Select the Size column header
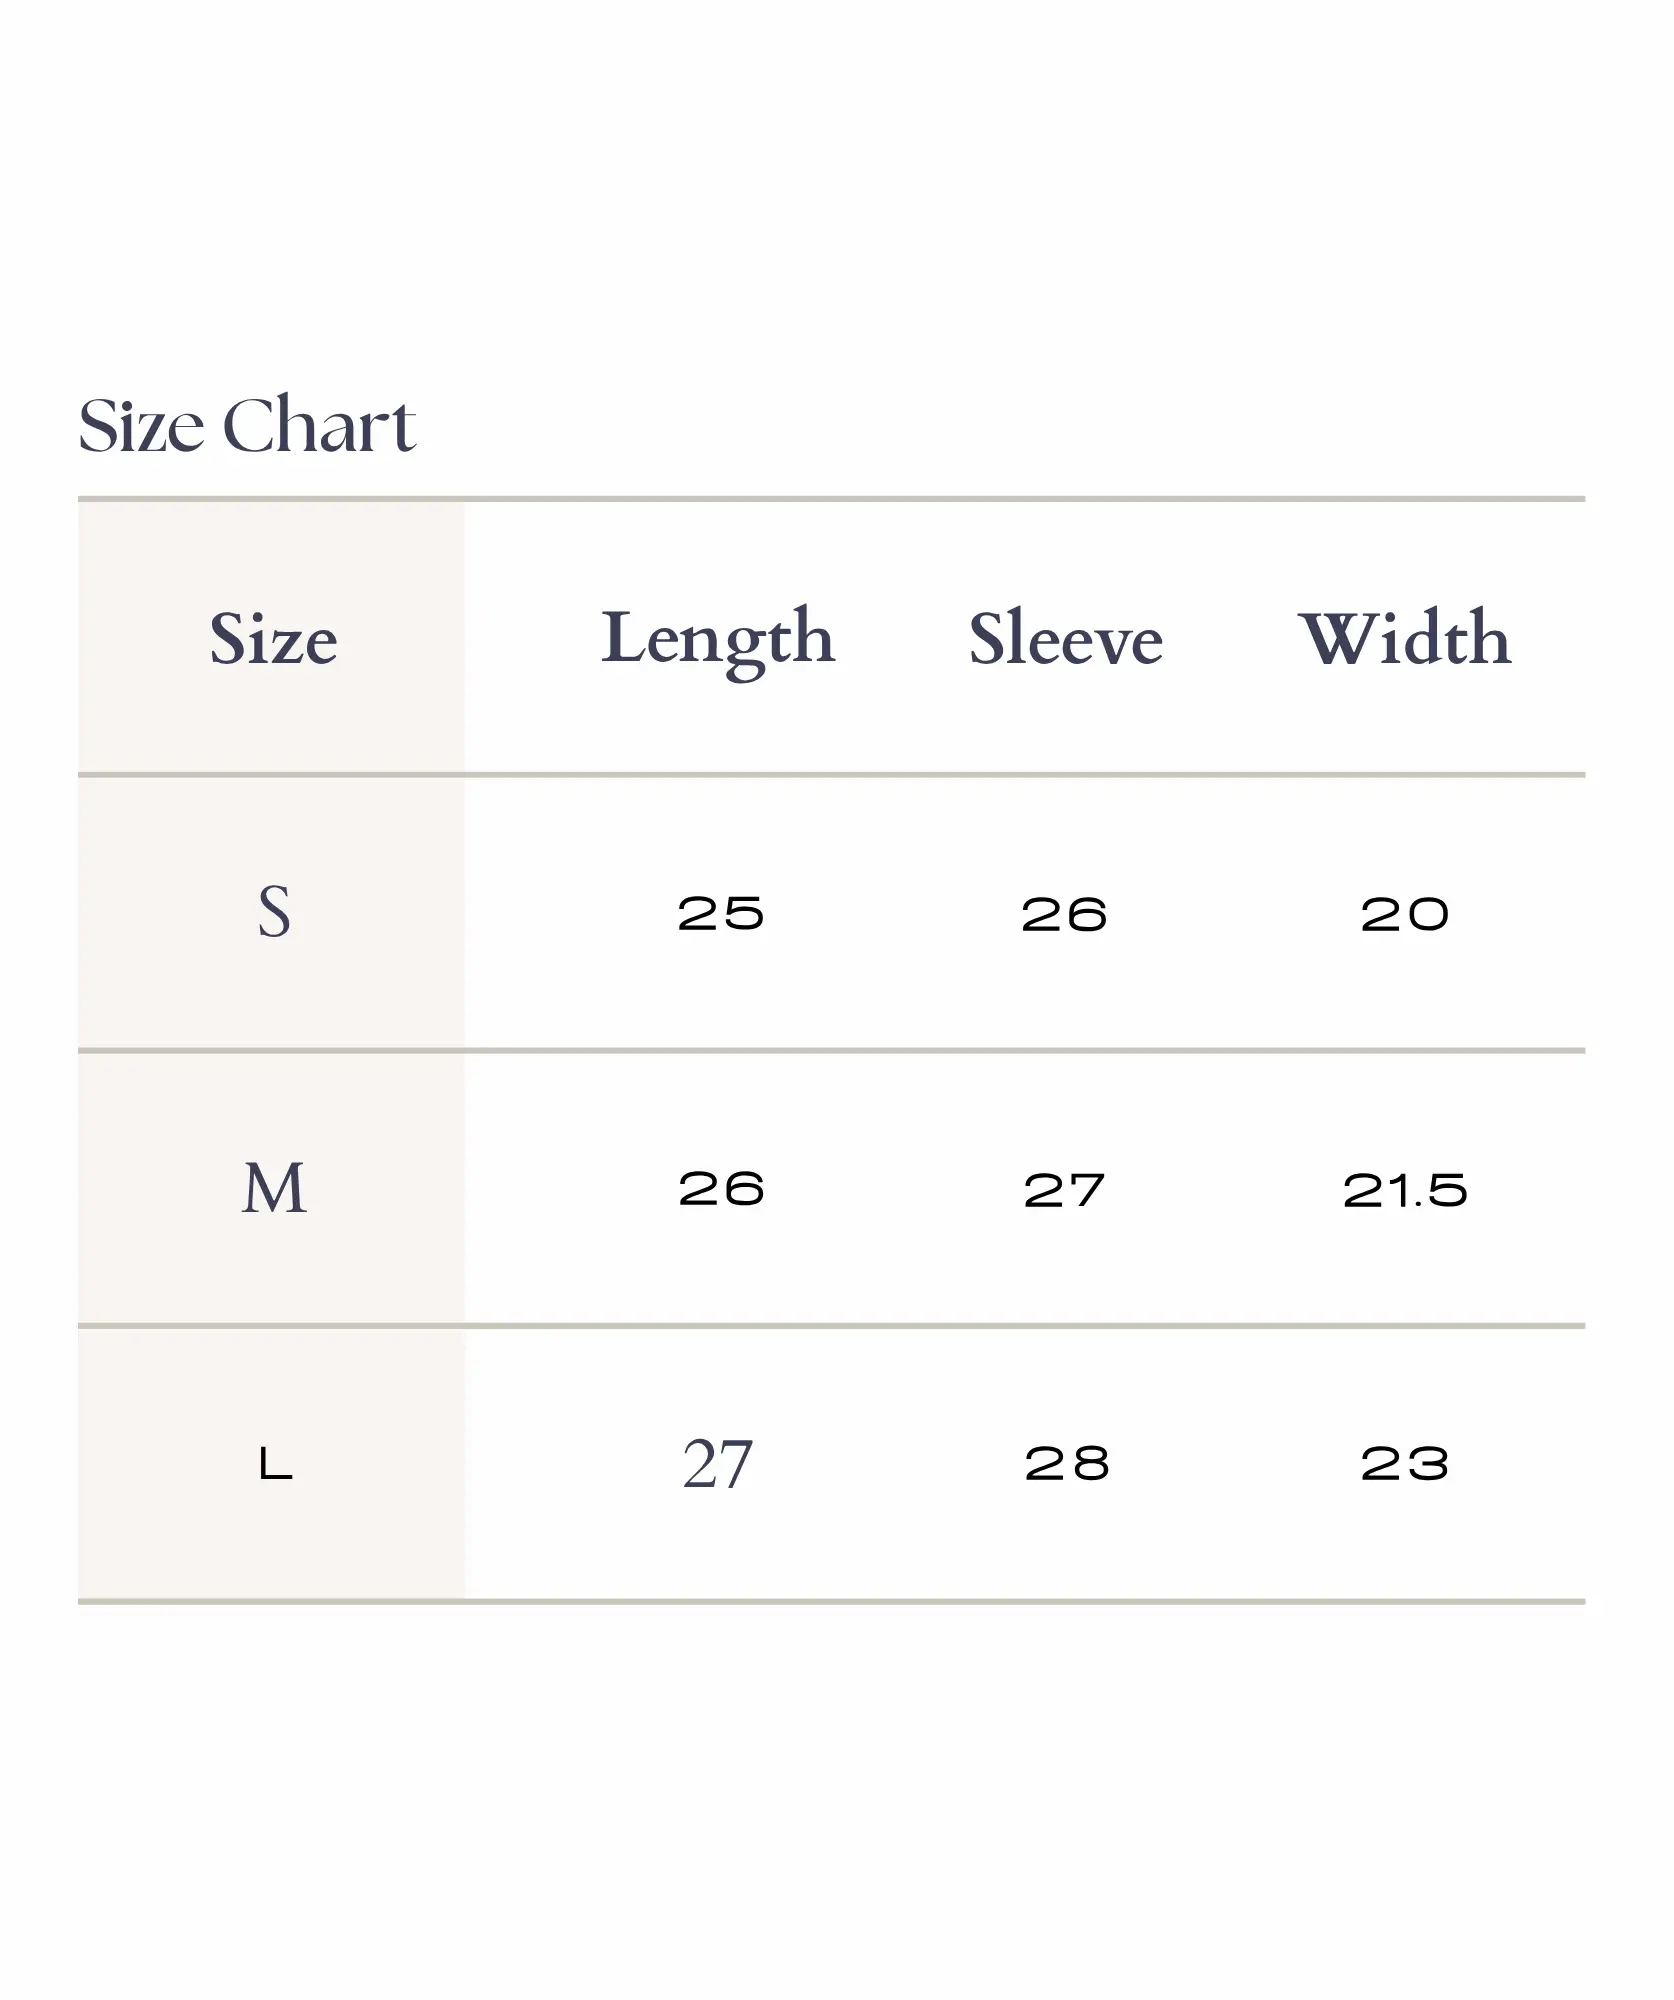 click(273, 639)
